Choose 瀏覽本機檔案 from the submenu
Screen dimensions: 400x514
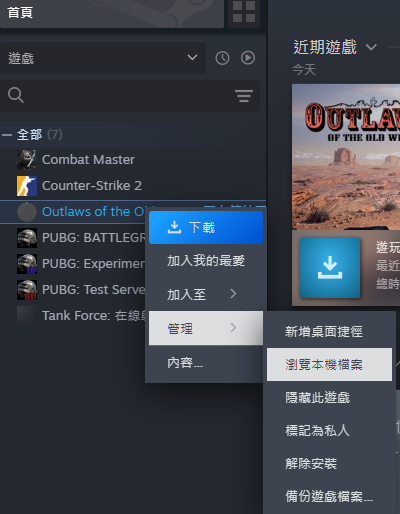(329, 364)
